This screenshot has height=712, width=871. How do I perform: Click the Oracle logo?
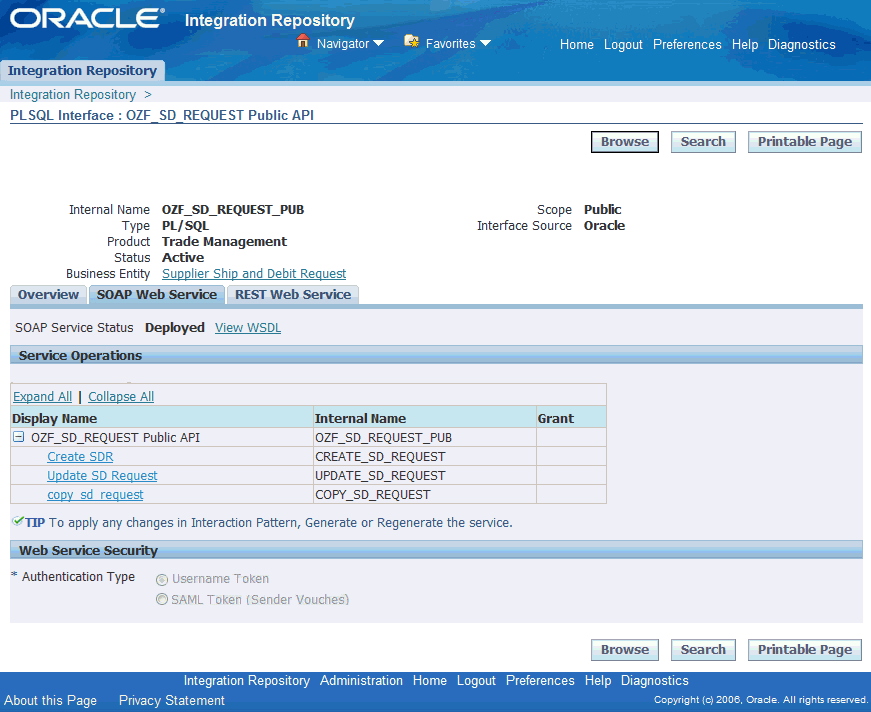[x=88, y=18]
